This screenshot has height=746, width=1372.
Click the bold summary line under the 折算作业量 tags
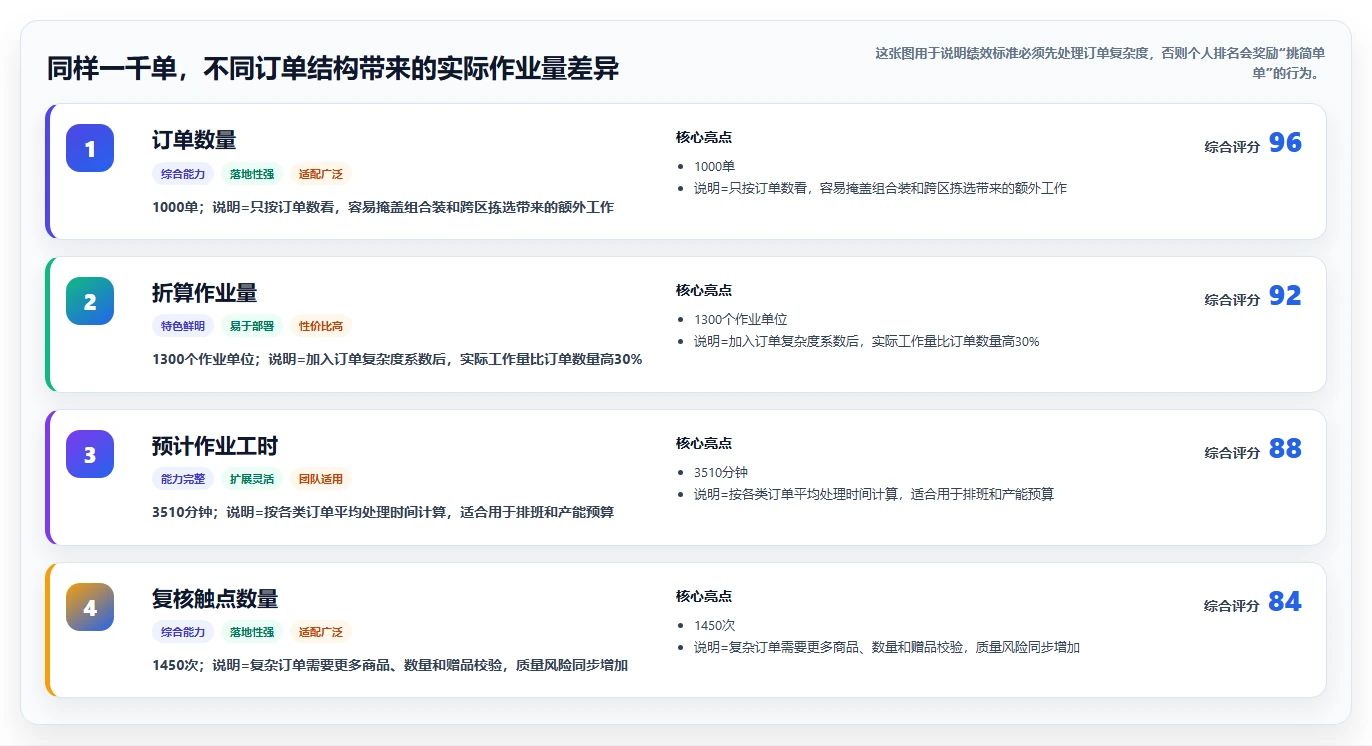(397, 361)
